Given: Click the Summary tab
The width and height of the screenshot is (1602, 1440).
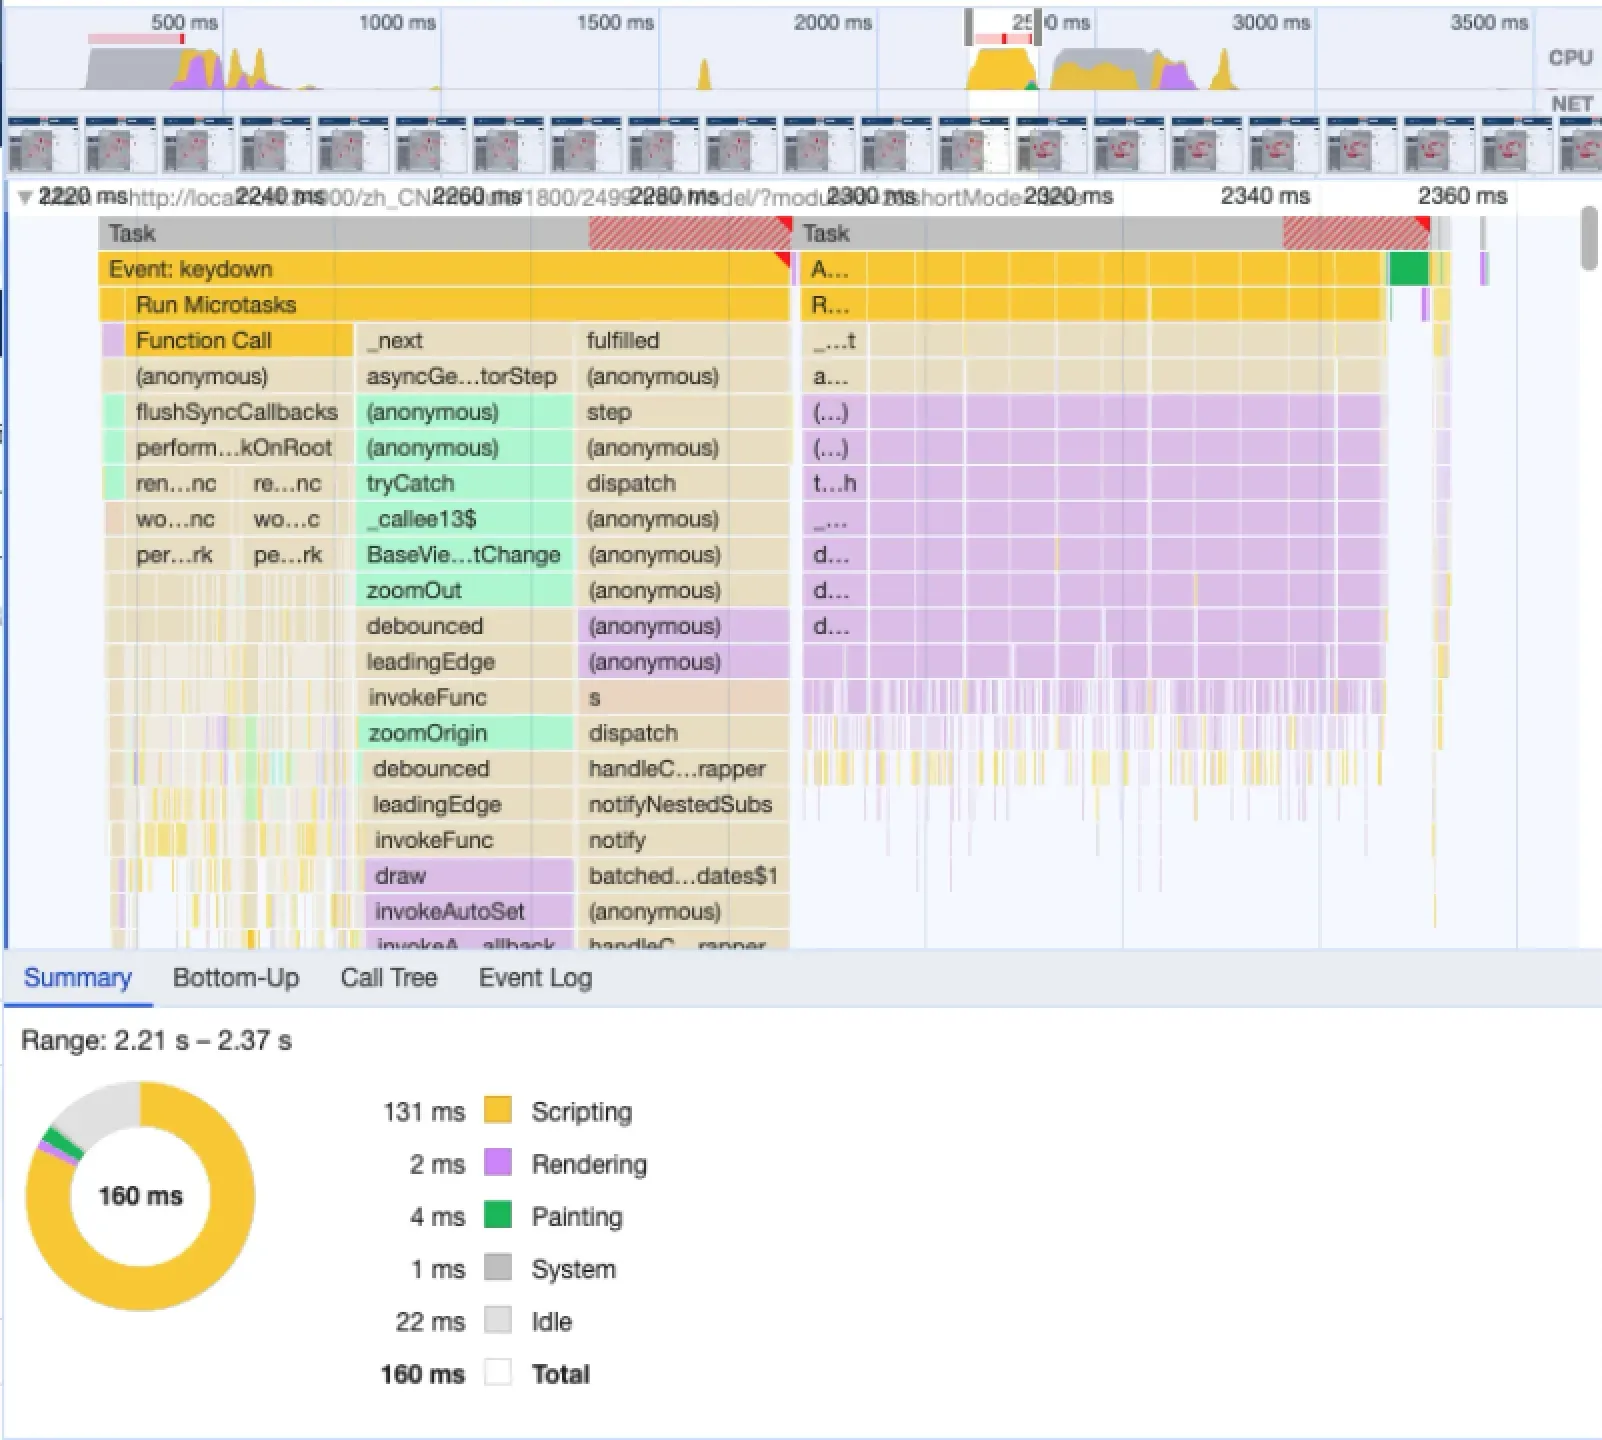Looking at the screenshot, I should (77, 978).
